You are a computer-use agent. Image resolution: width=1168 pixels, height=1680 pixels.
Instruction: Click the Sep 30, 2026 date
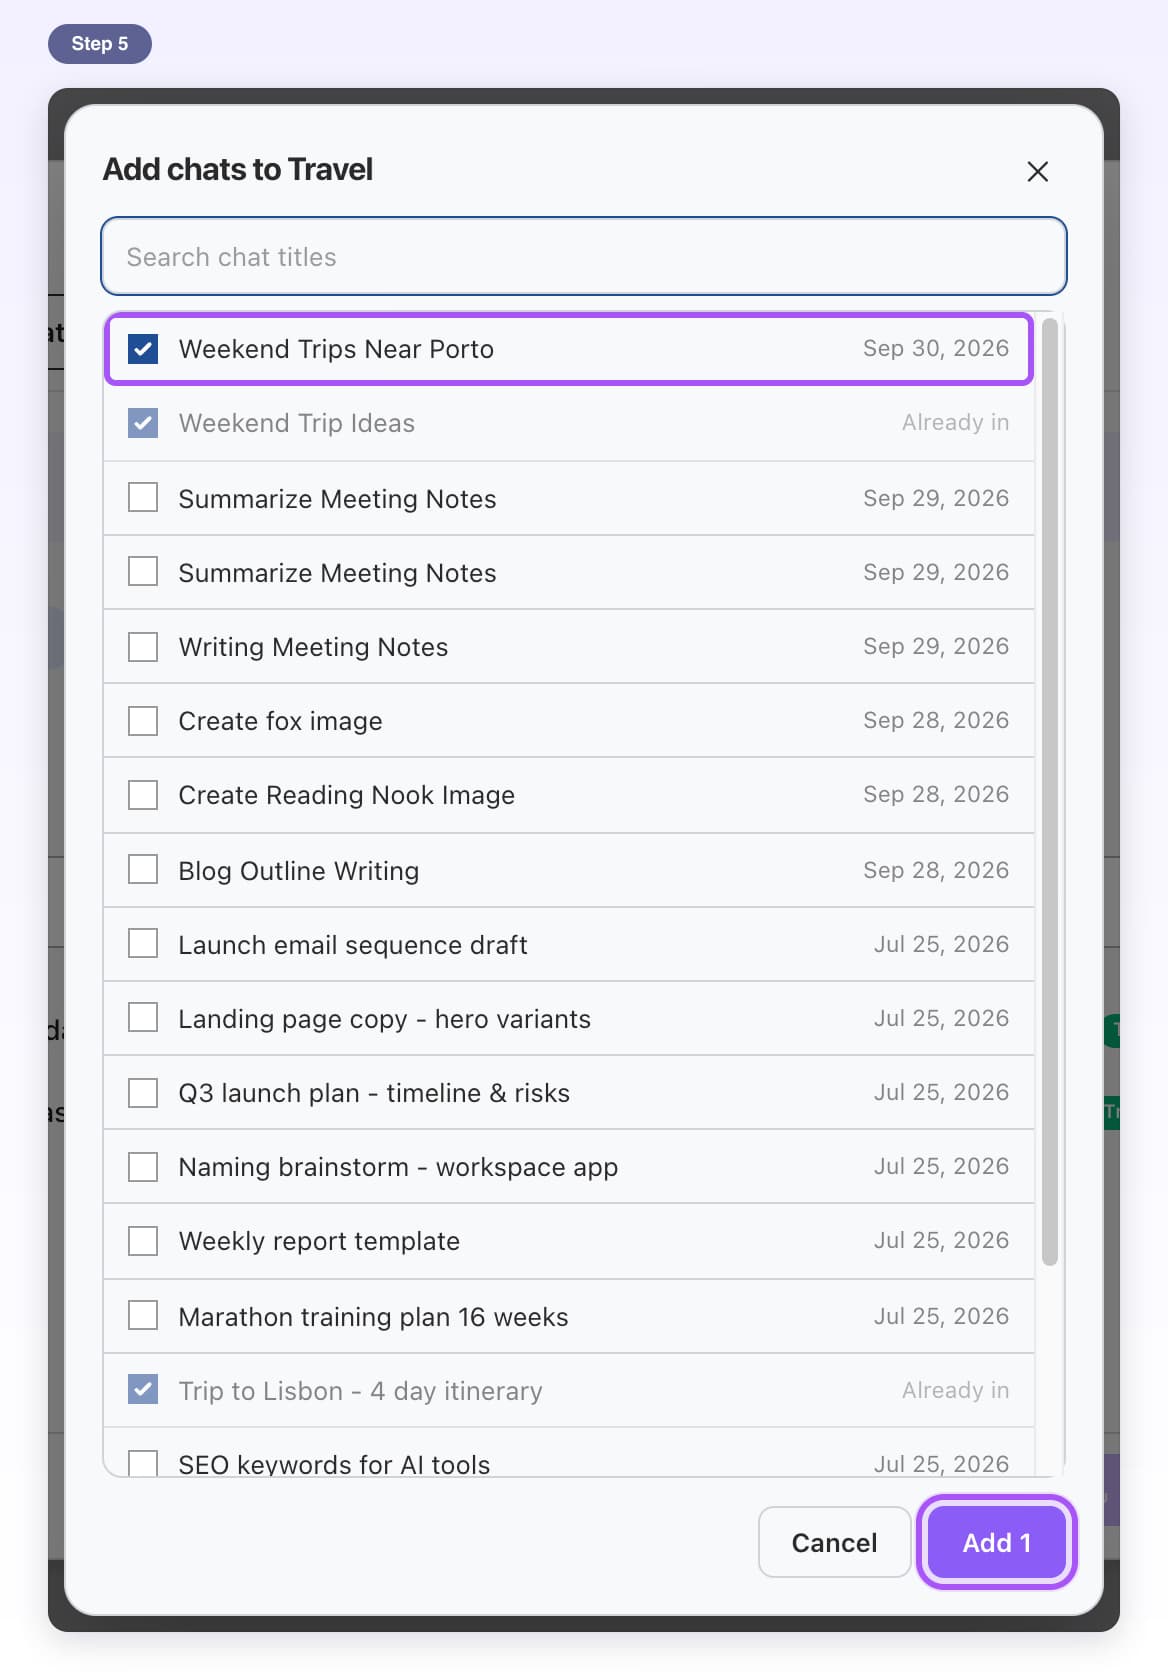click(x=936, y=348)
